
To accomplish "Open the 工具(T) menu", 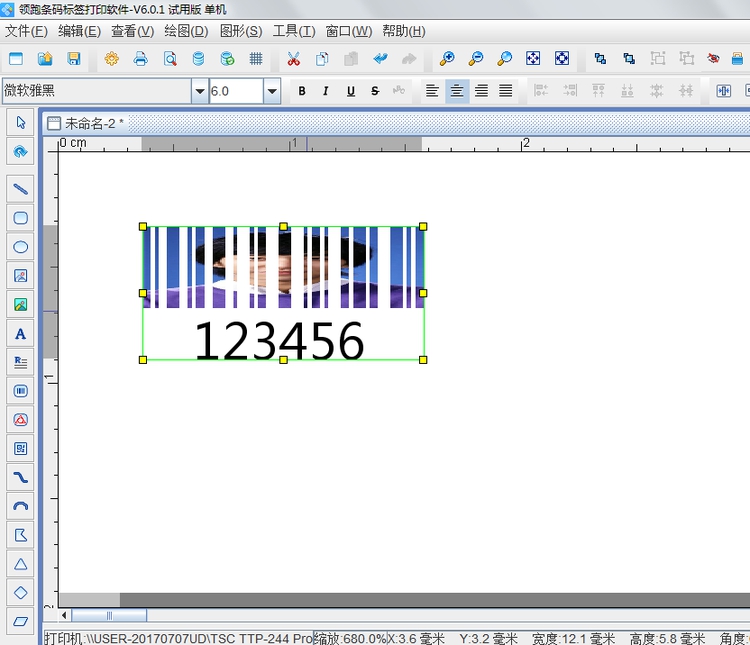I will pyautogui.click(x=293, y=31).
